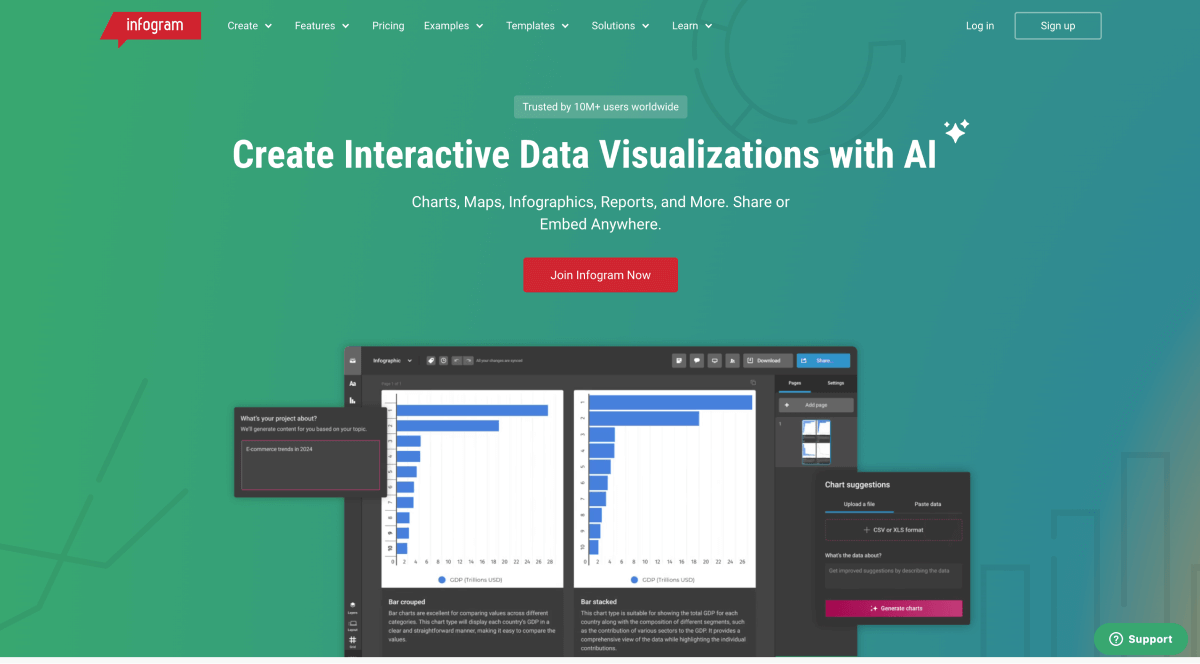Image resolution: width=1200 pixels, height=664 pixels.
Task: Click the tag icon in editor toolbar
Action: (431, 360)
